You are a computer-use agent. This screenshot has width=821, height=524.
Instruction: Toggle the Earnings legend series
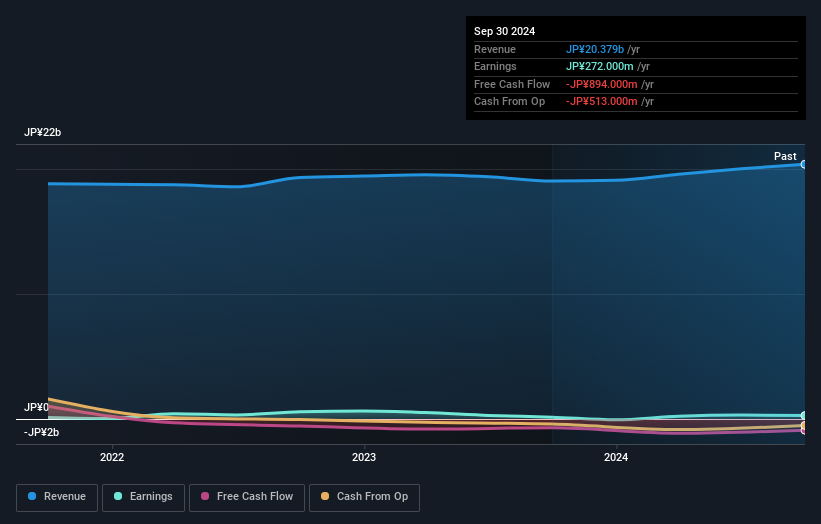click(x=143, y=497)
